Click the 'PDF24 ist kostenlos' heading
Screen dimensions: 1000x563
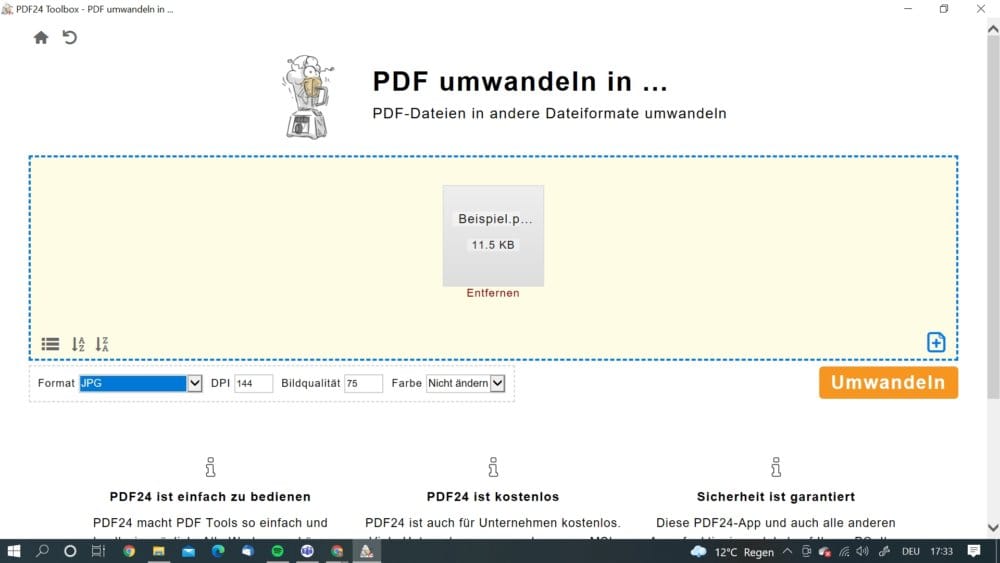click(x=493, y=497)
